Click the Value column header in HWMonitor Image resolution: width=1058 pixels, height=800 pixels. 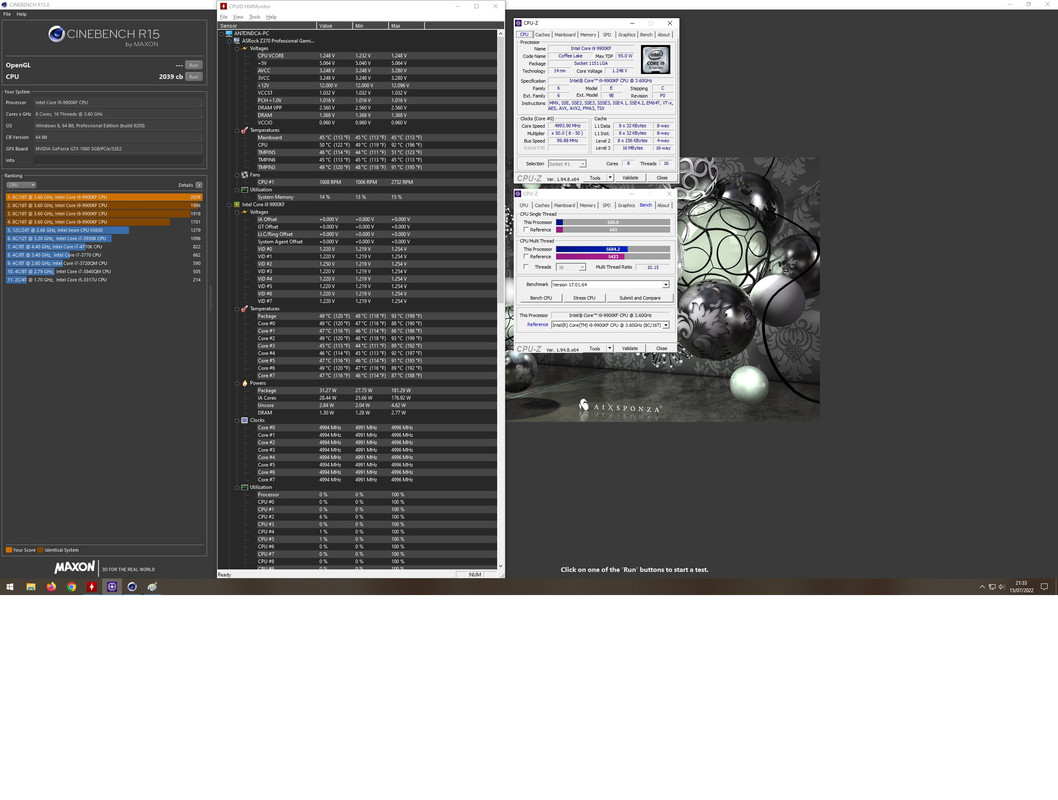pyautogui.click(x=335, y=26)
